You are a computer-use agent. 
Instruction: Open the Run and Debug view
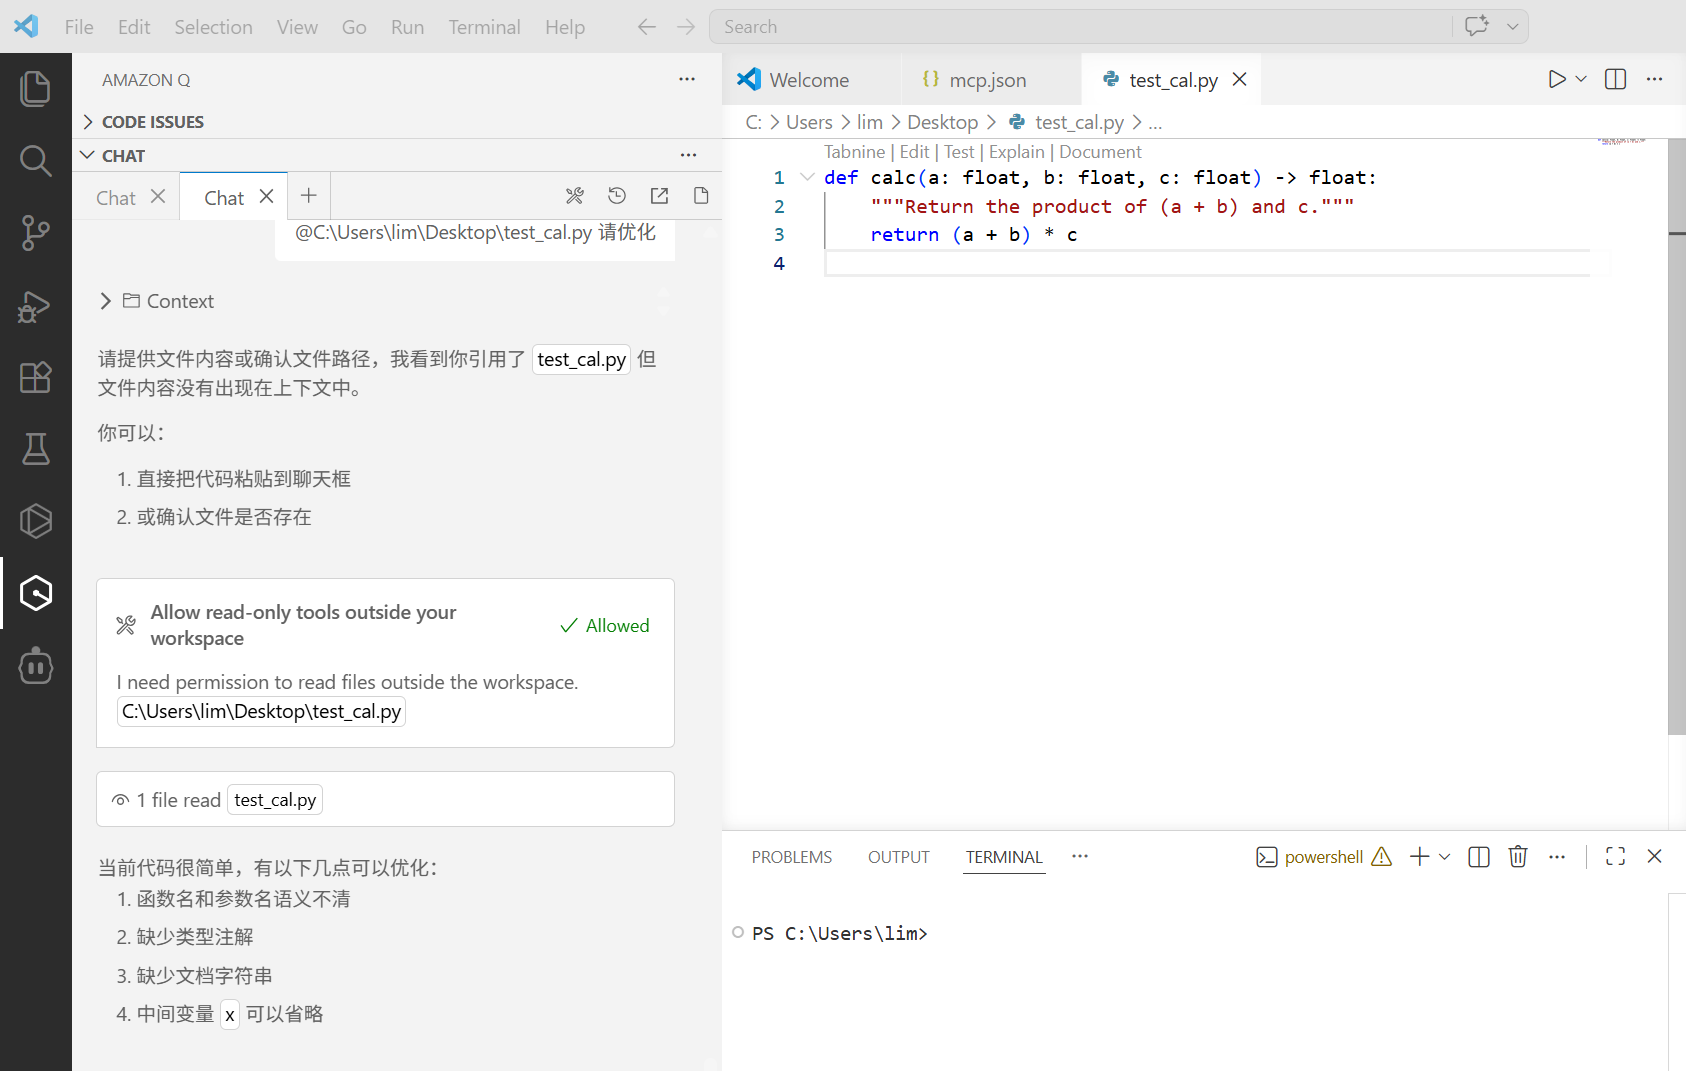(x=36, y=305)
